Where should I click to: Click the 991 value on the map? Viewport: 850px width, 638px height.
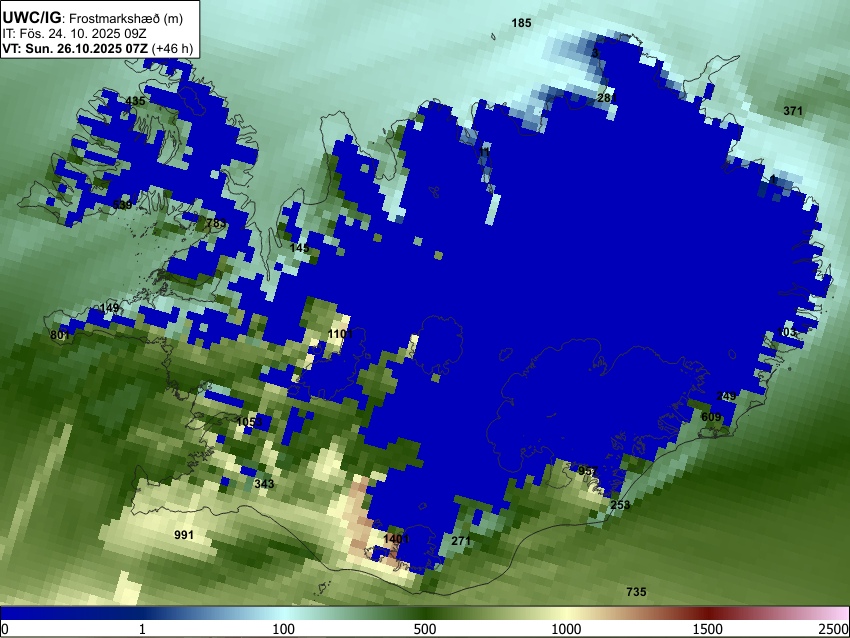[x=184, y=535]
